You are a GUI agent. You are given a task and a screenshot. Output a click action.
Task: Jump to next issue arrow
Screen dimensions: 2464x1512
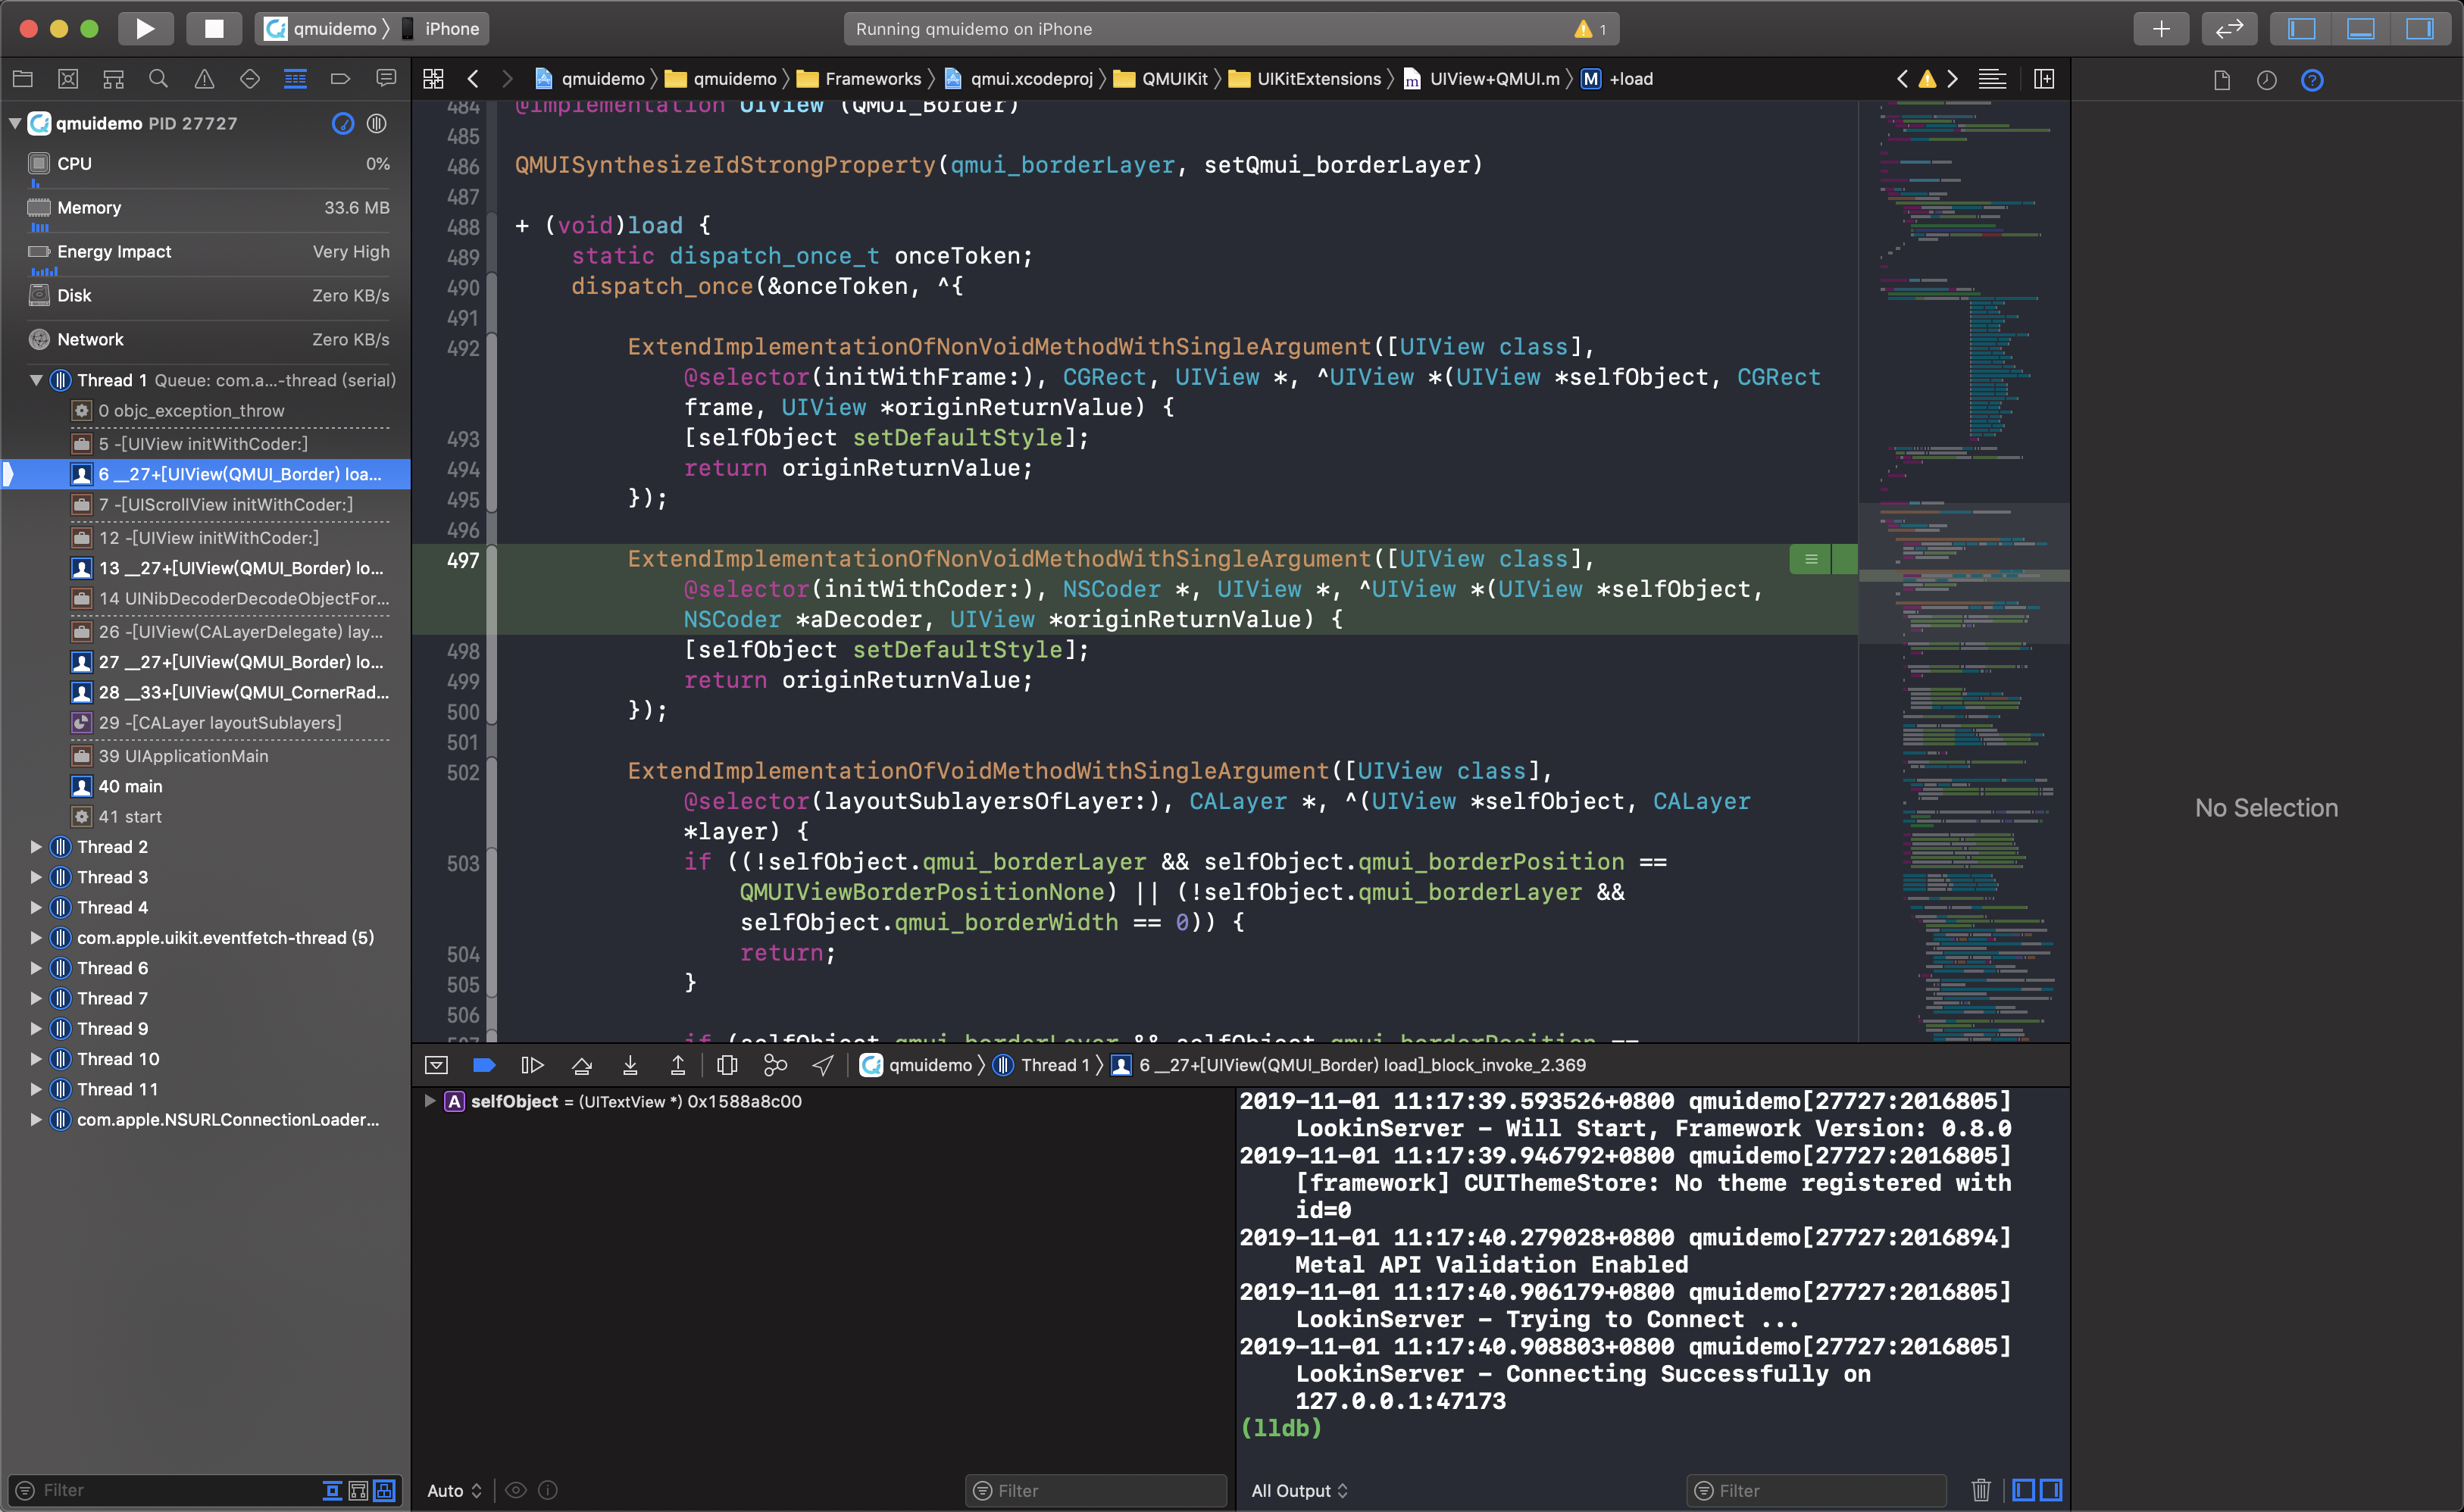pyautogui.click(x=1952, y=79)
